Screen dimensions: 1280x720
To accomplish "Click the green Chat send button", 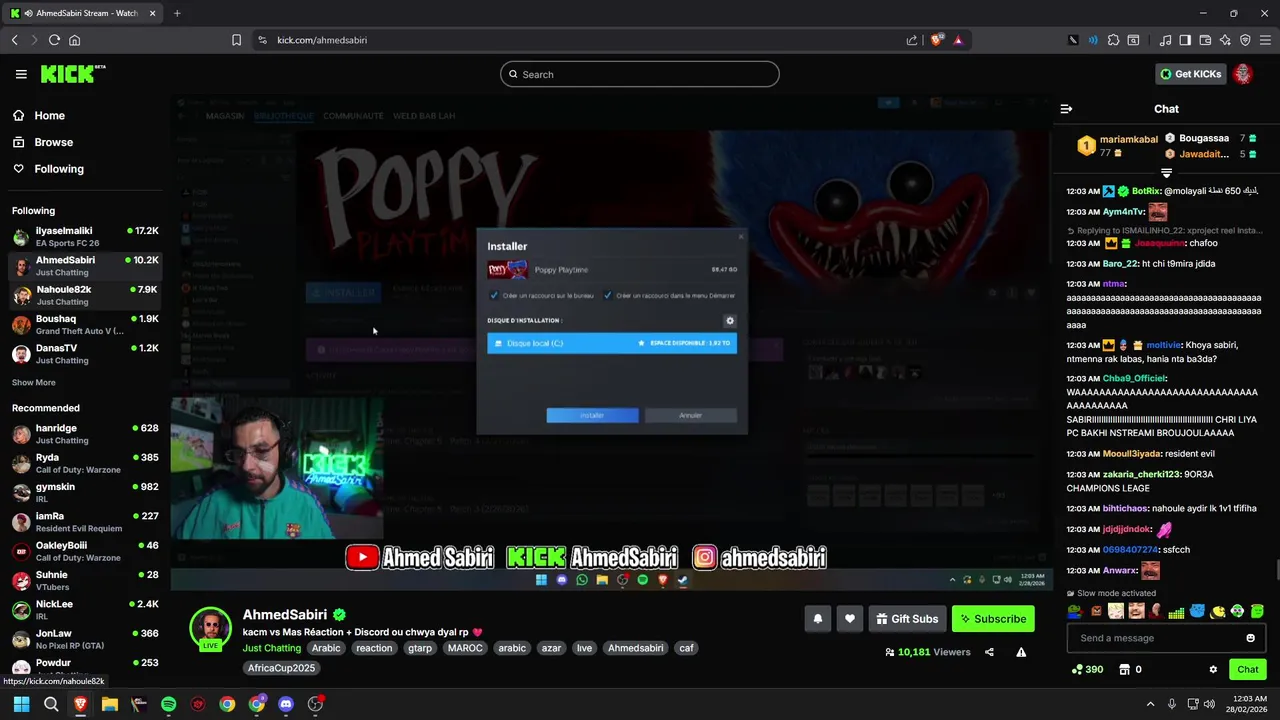I will pyautogui.click(x=1248, y=670).
